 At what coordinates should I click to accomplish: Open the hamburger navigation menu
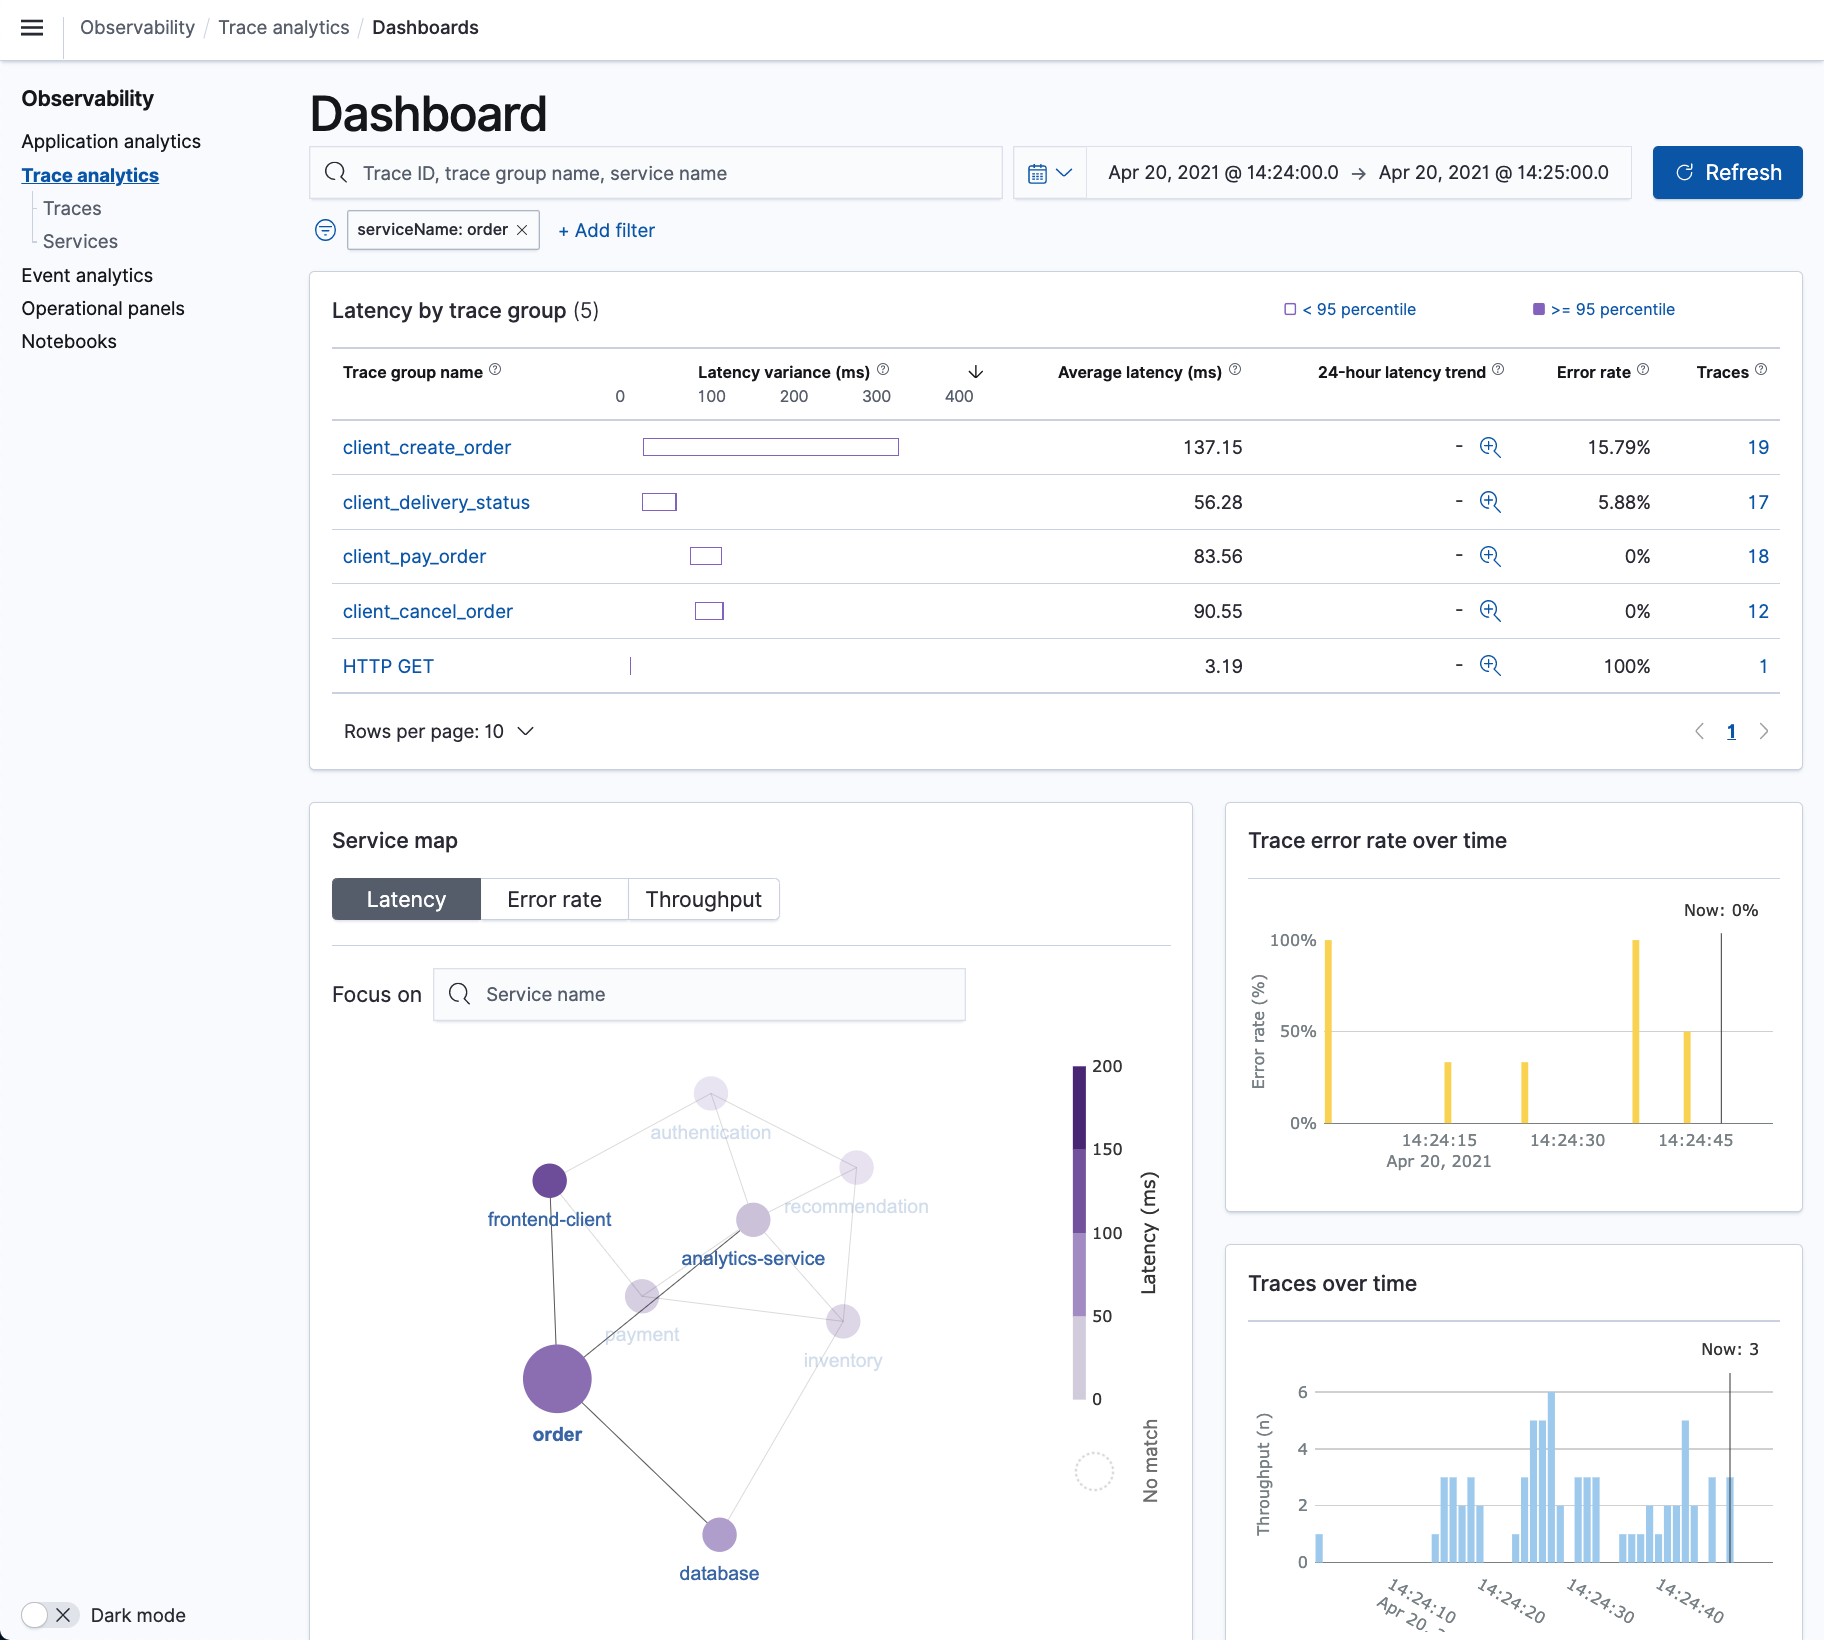point(32,27)
